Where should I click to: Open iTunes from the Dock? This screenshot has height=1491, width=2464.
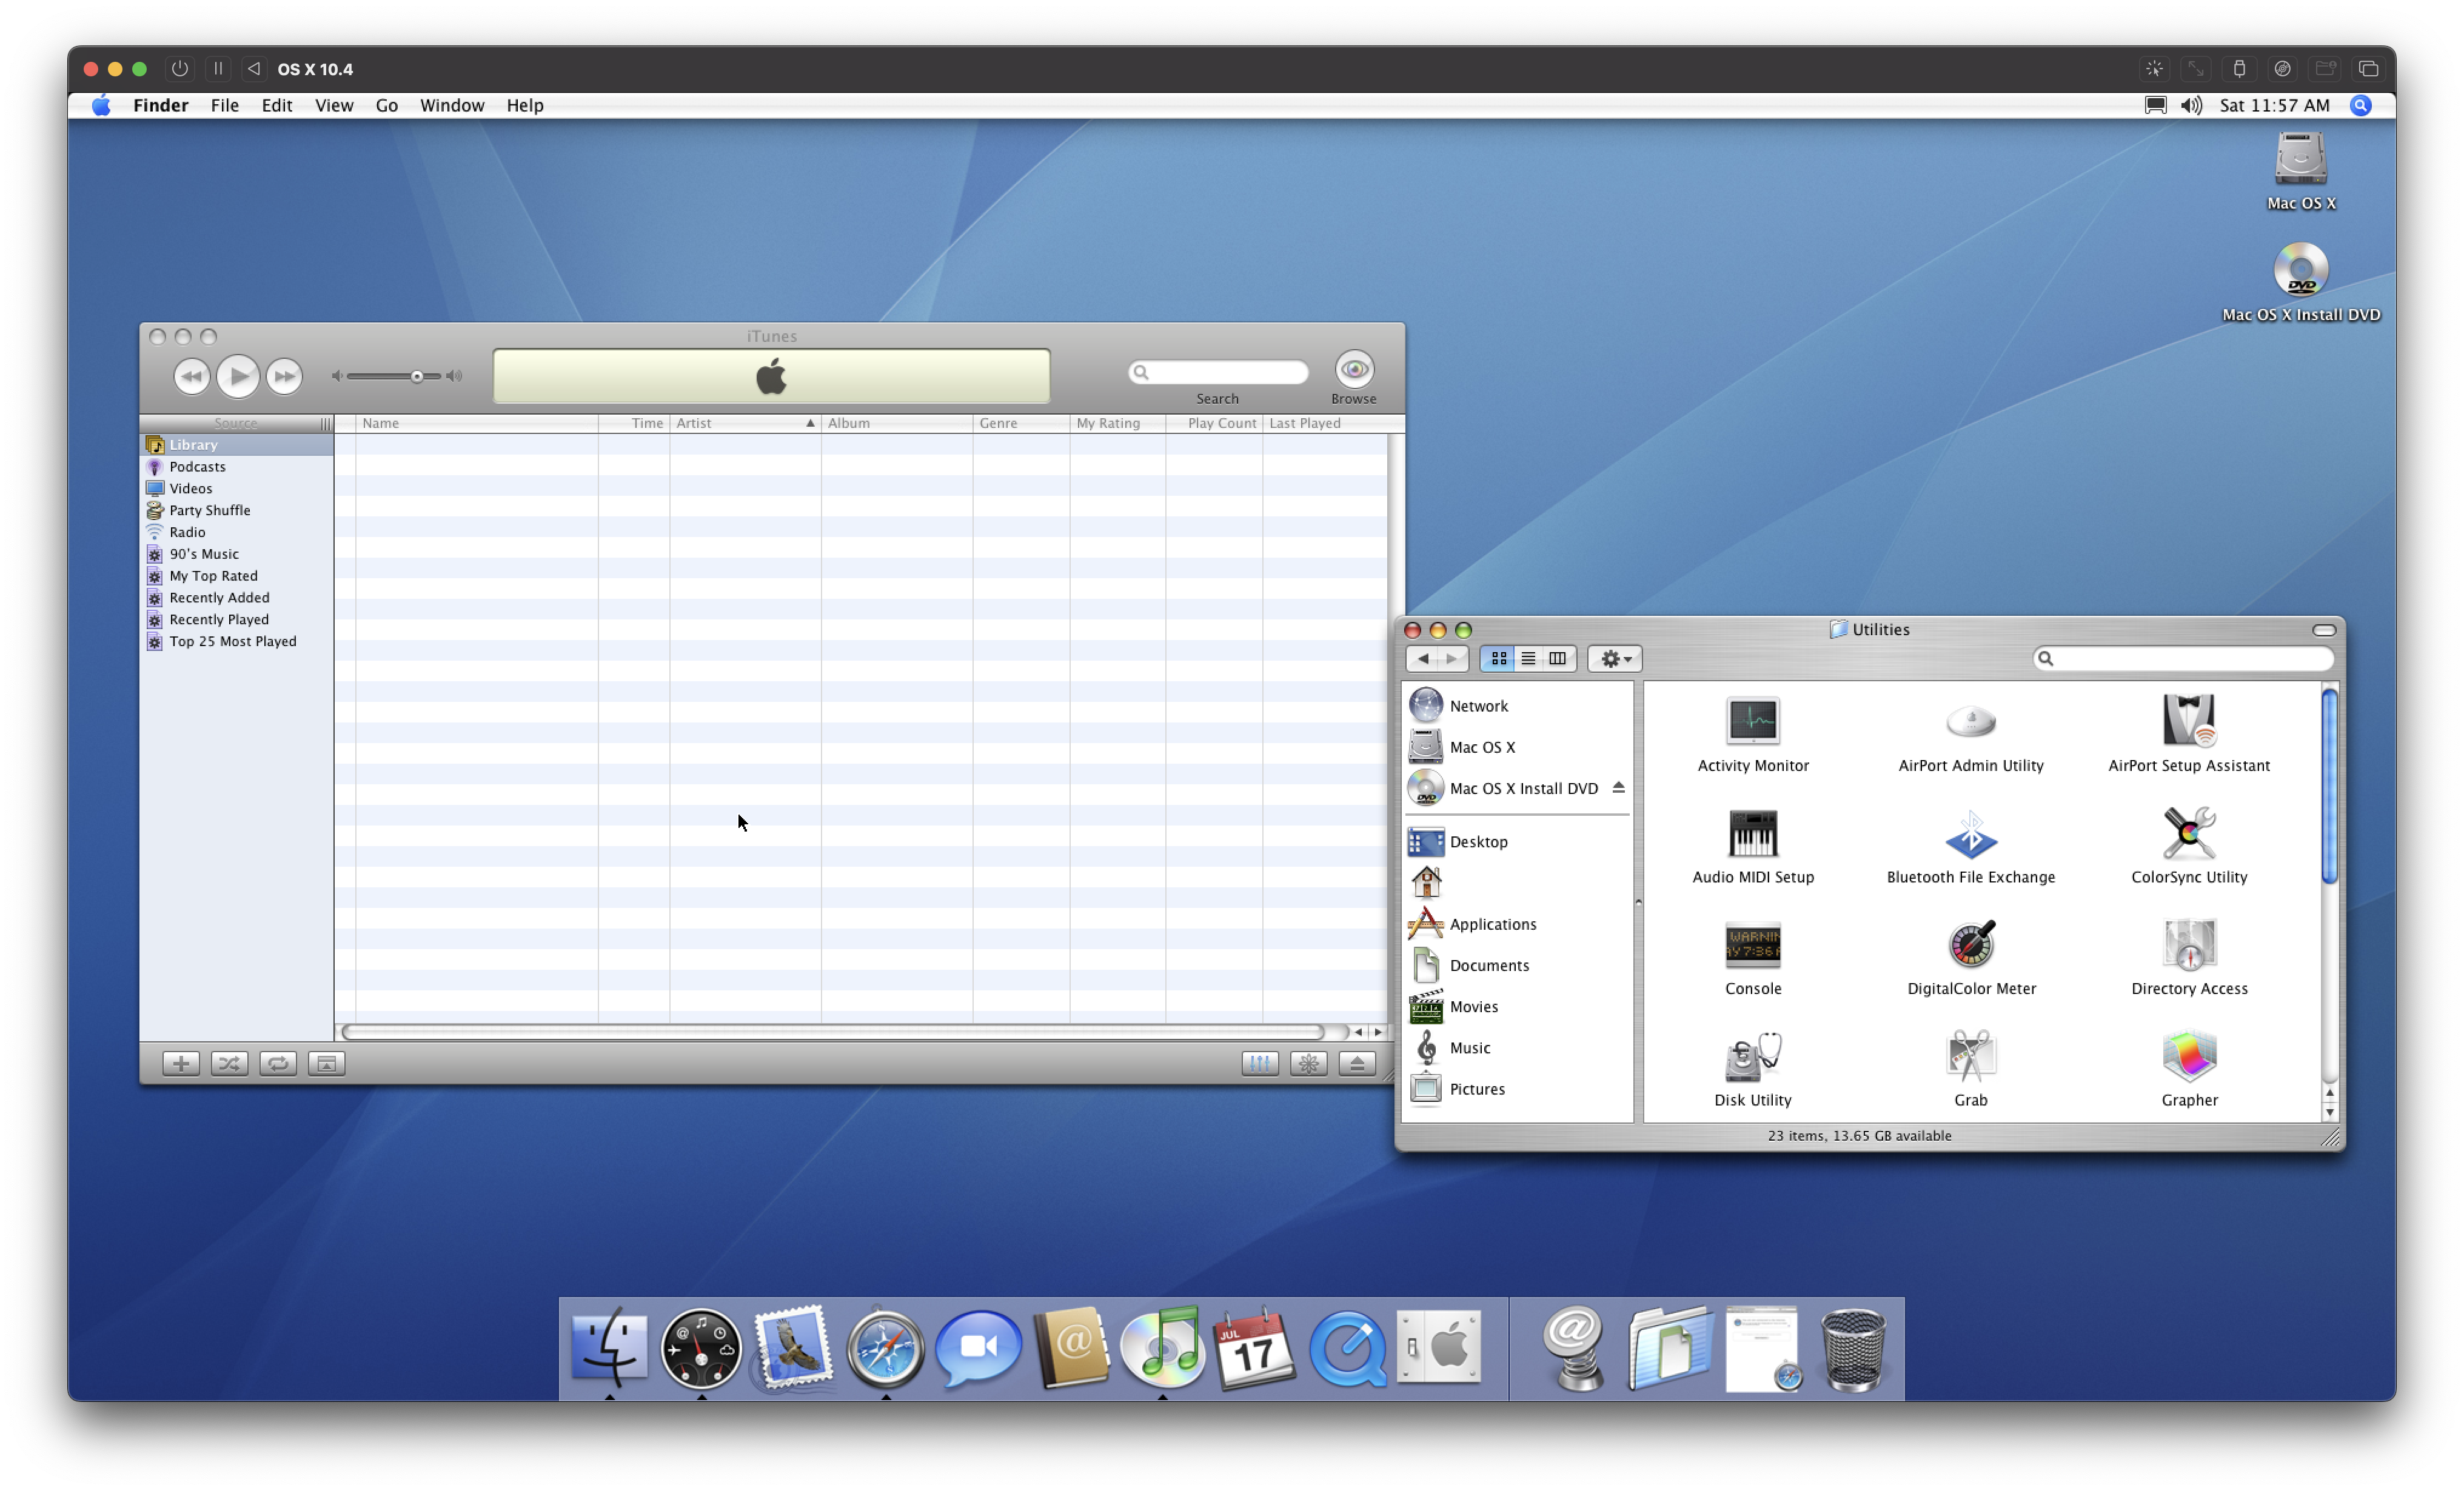coord(1162,1348)
